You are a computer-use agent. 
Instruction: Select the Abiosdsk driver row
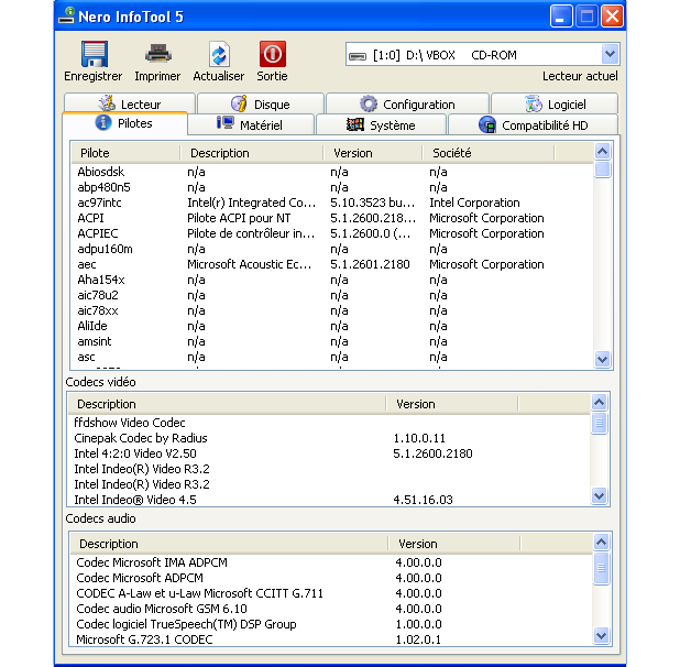click(332, 172)
